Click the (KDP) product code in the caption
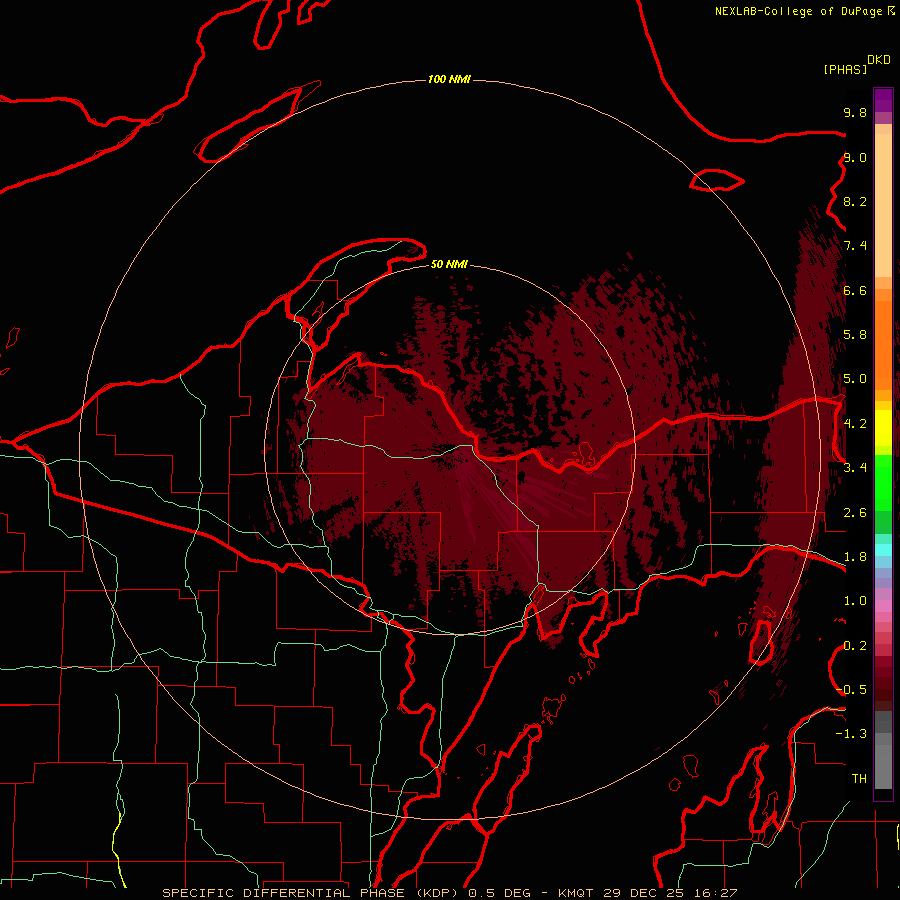The width and height of the screenshot is (900, 900). [439, 893]
